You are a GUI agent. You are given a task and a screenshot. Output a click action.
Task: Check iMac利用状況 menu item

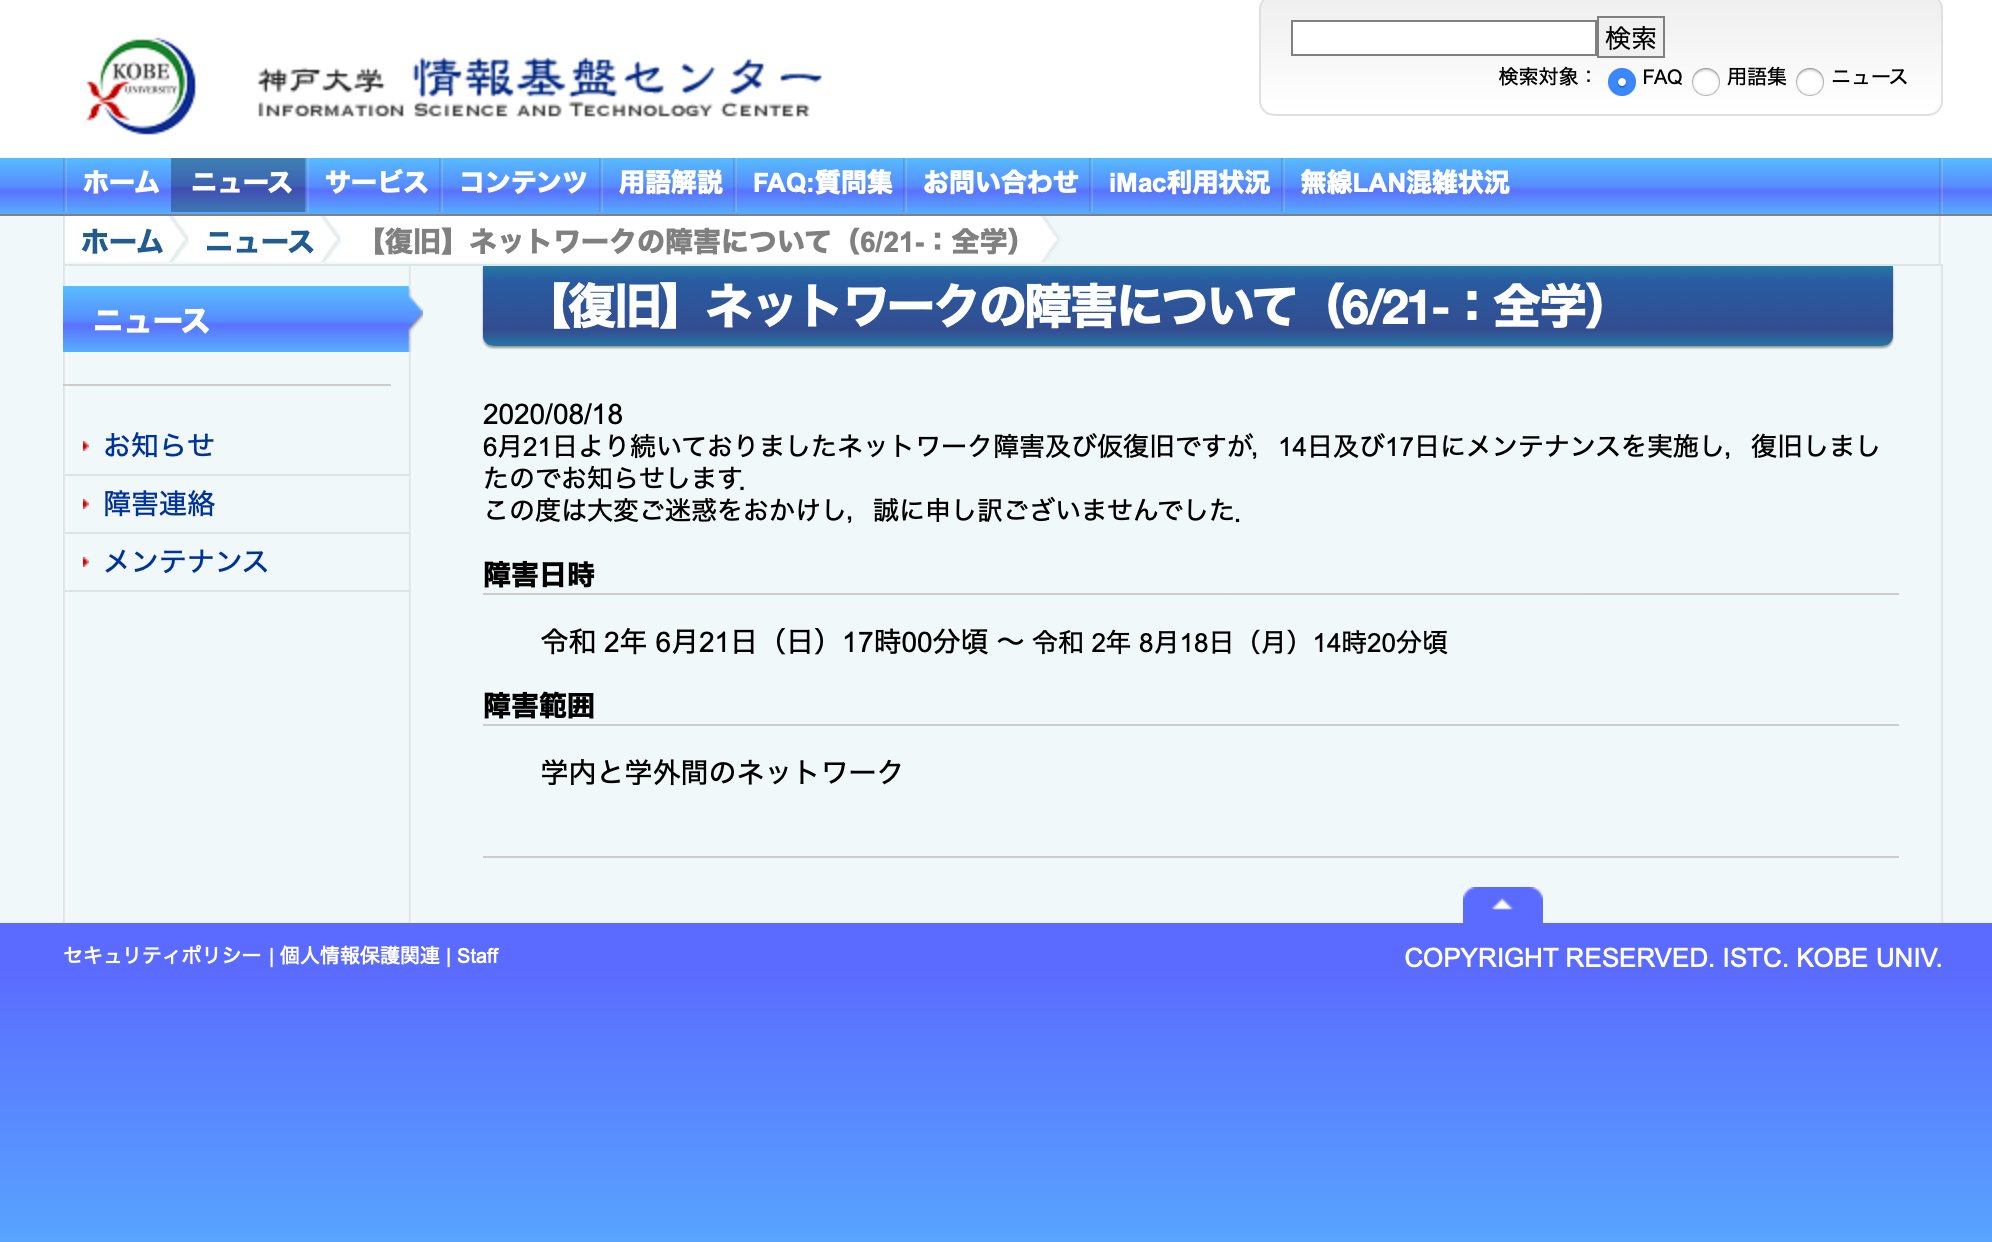point(1188,183)
